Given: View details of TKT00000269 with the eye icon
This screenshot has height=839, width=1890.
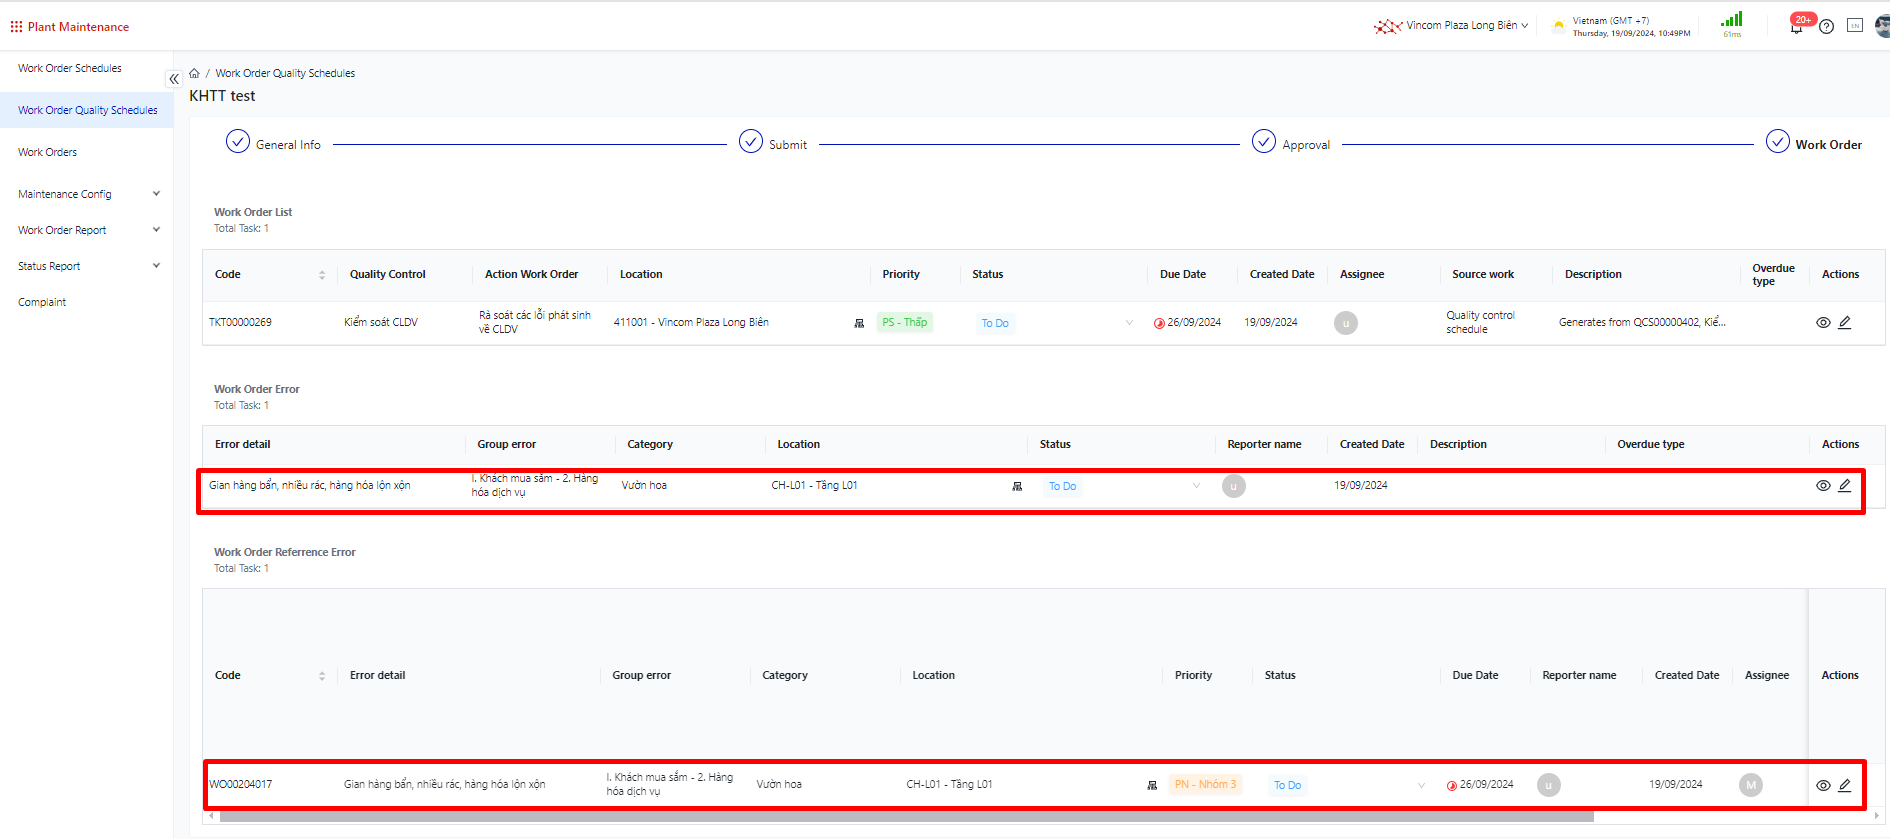Looking at the screenshot, I should 1823,323.
